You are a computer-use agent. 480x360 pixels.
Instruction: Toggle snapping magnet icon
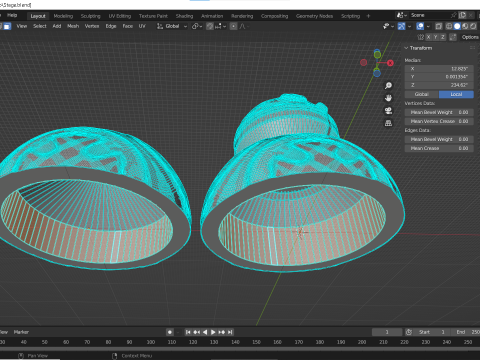pyautogui.click(x=210, y=26)
